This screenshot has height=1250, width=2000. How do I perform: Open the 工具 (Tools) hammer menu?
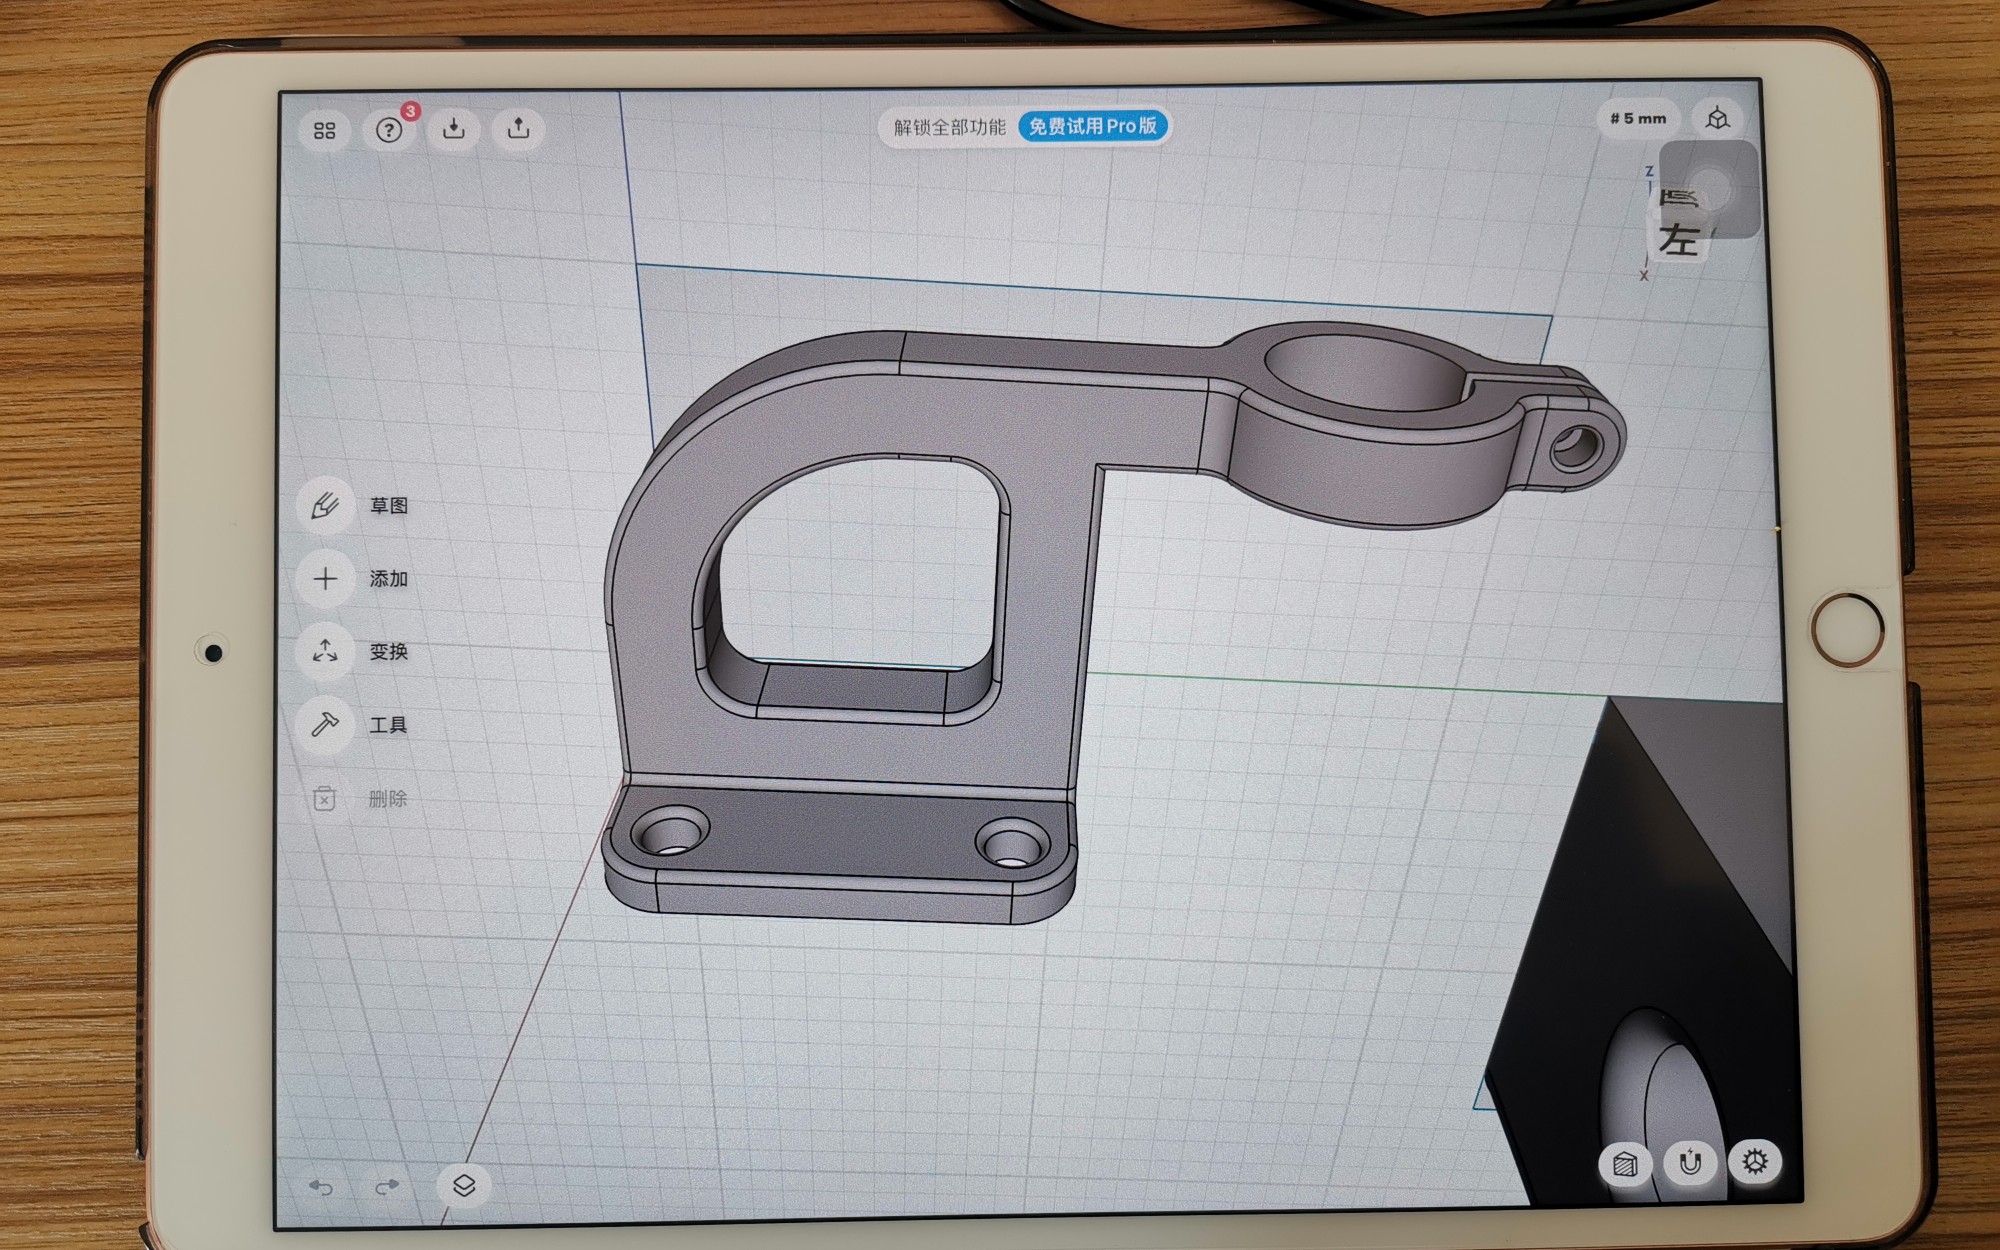point(324,724)
